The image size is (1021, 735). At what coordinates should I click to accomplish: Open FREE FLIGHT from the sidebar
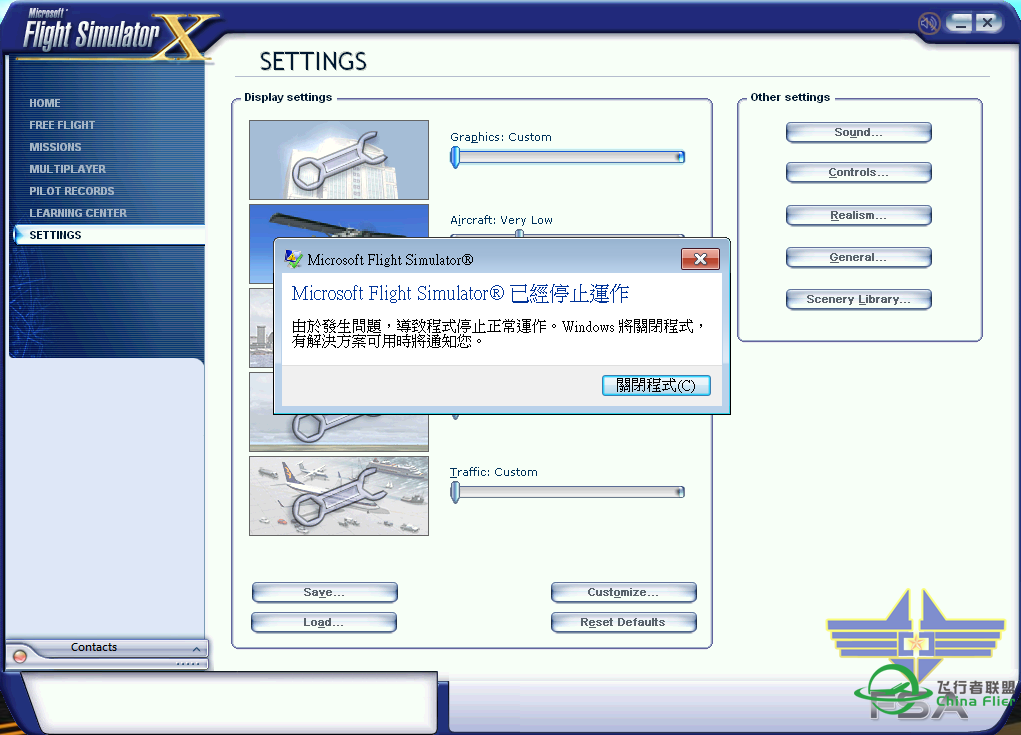click(x=60, y=125)
